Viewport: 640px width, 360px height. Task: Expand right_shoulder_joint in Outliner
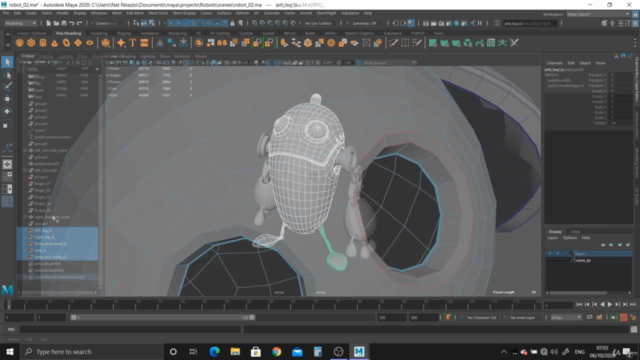(25, 217)
